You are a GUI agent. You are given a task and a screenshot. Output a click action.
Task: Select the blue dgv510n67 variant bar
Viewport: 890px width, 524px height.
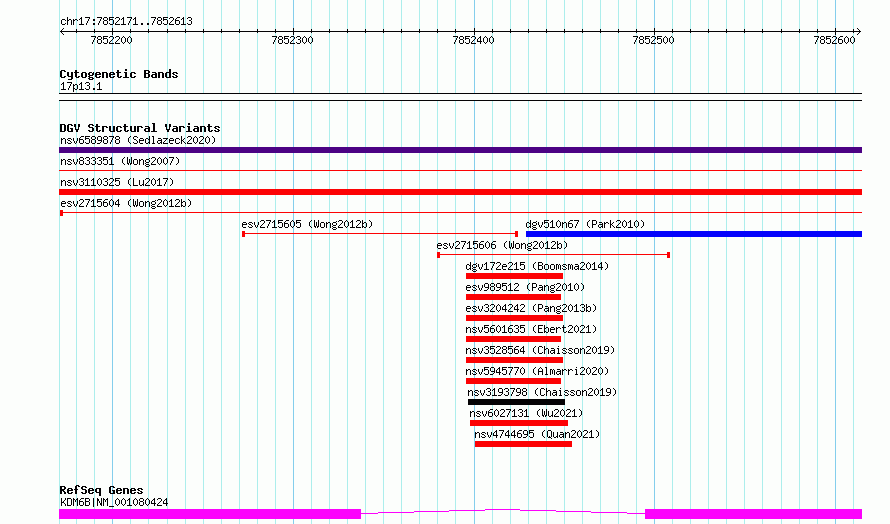[694, 234]
